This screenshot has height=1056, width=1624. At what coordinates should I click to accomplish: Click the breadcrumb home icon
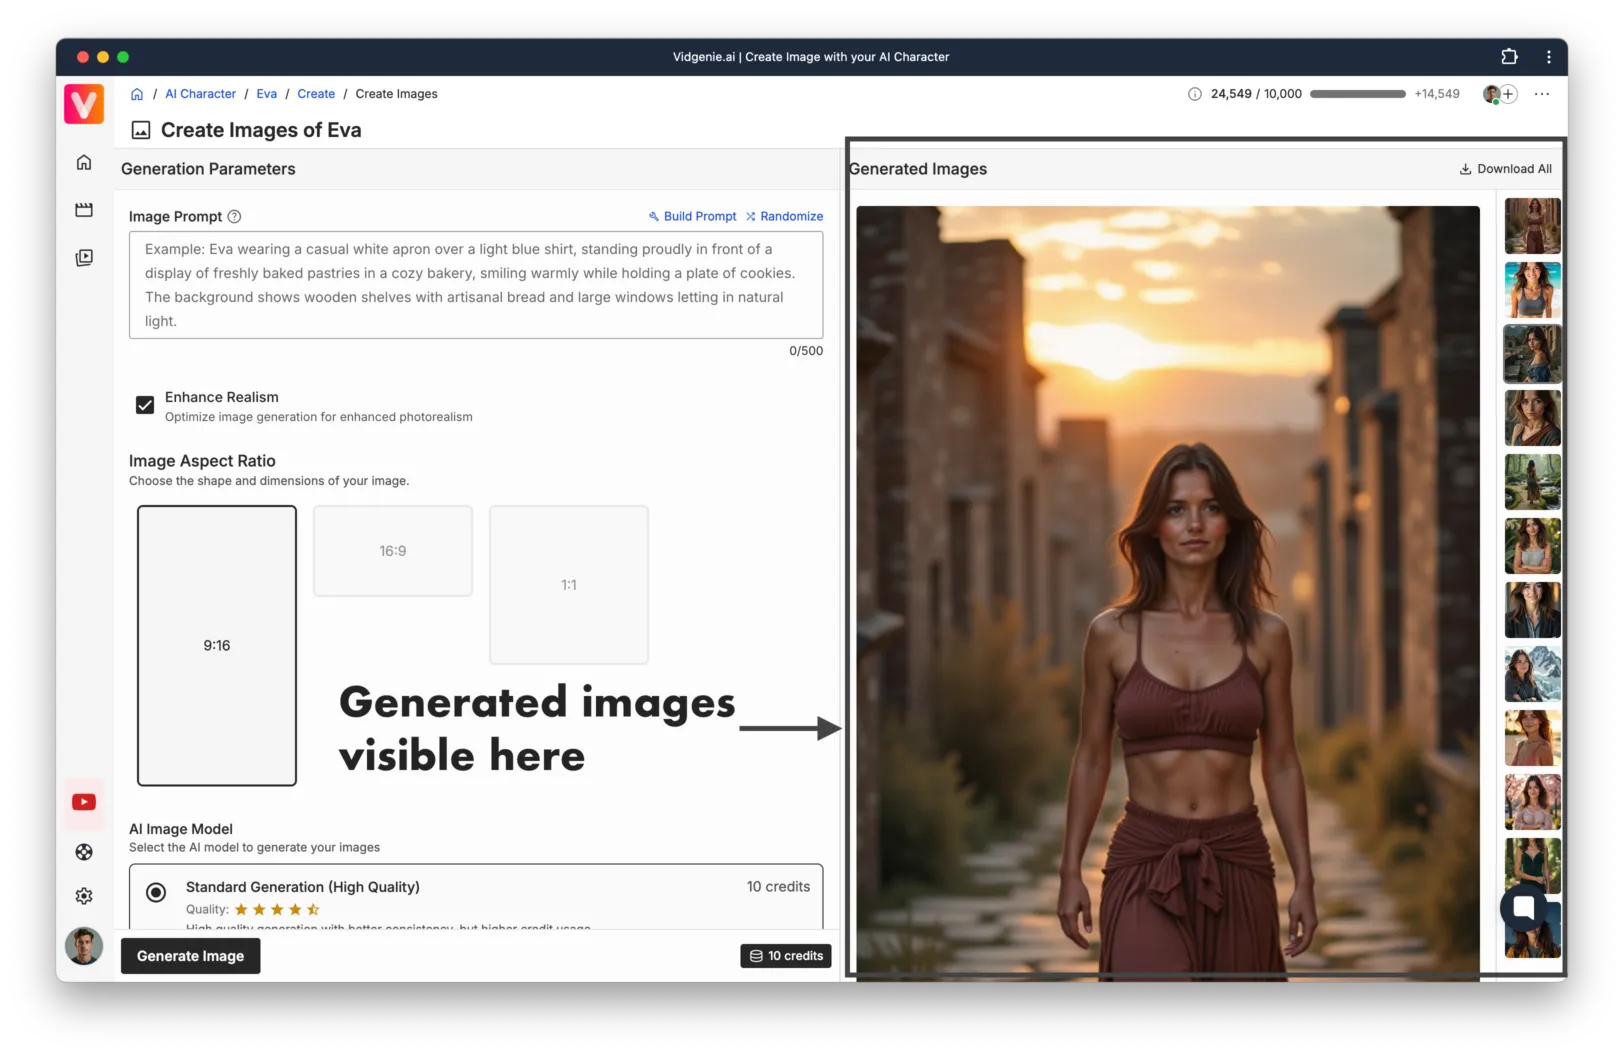(137, 94)
